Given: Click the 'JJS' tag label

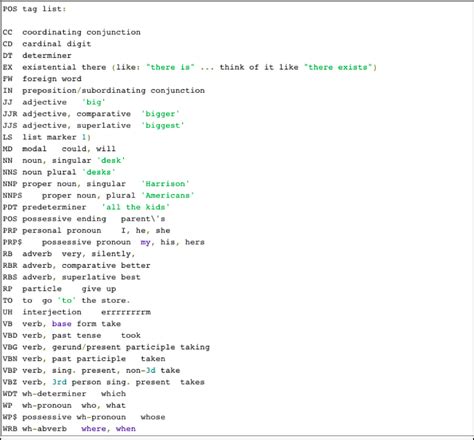Looking at the screenshot, I should (x=10, y=126).
